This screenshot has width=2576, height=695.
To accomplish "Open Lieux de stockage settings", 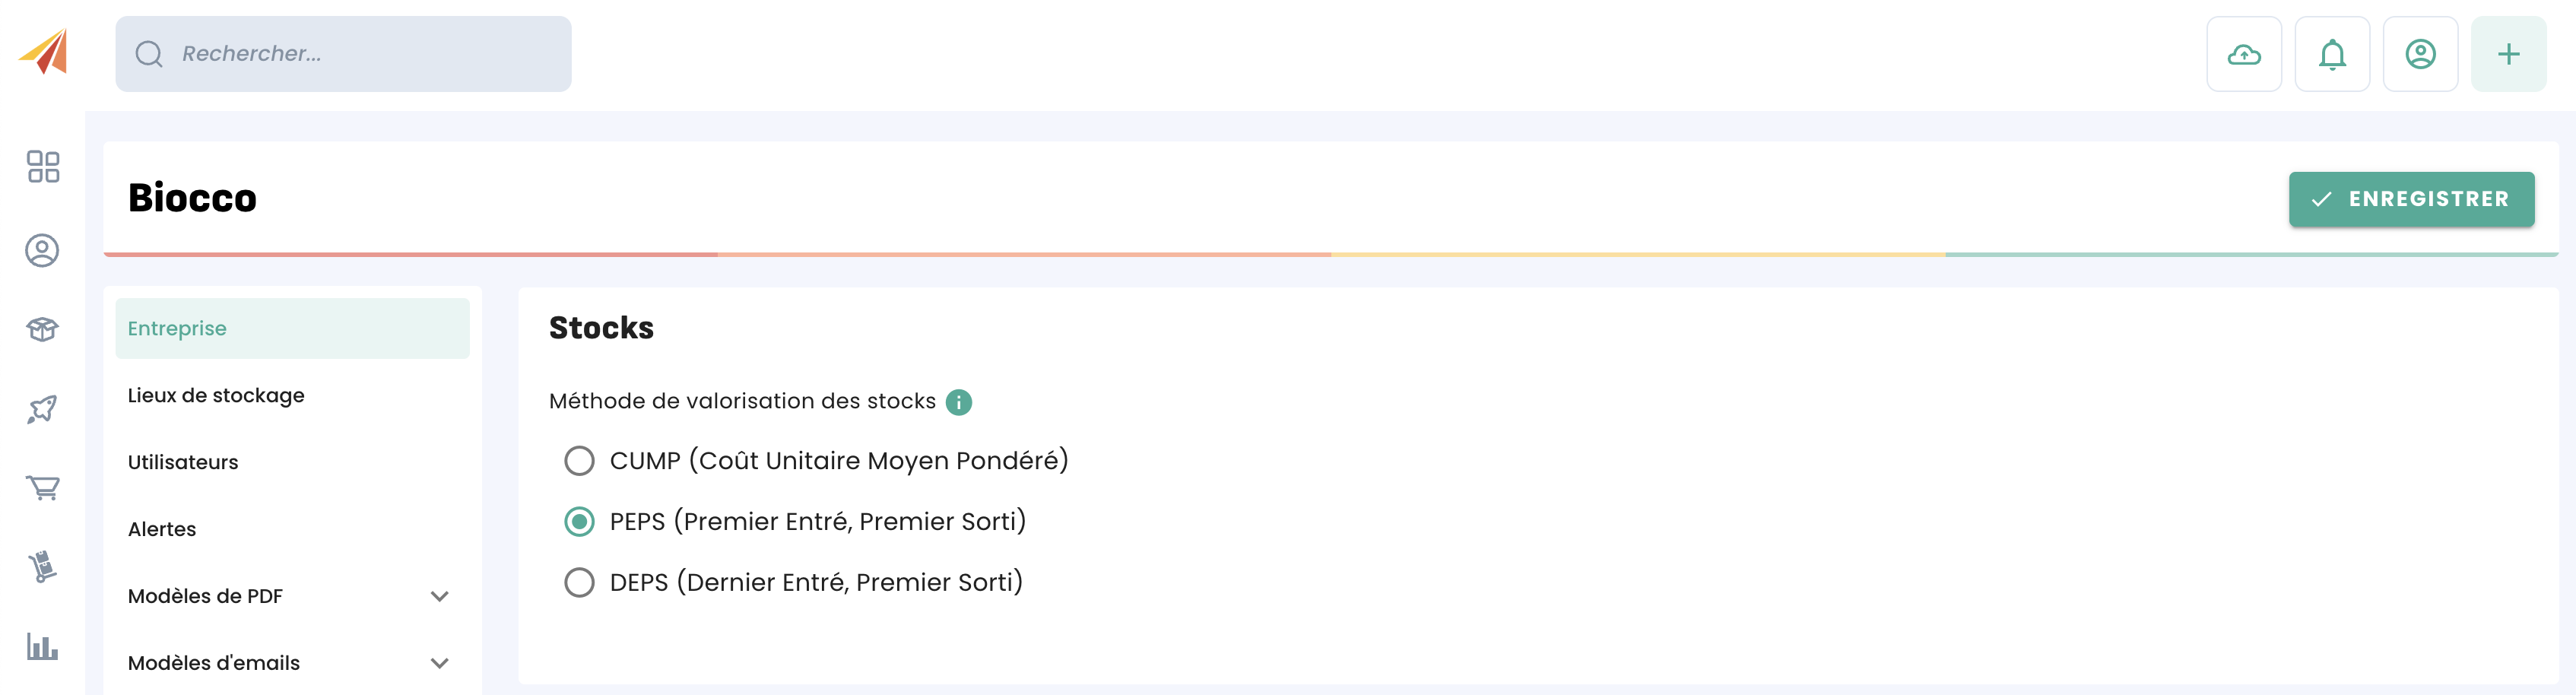I will [216, 396].
